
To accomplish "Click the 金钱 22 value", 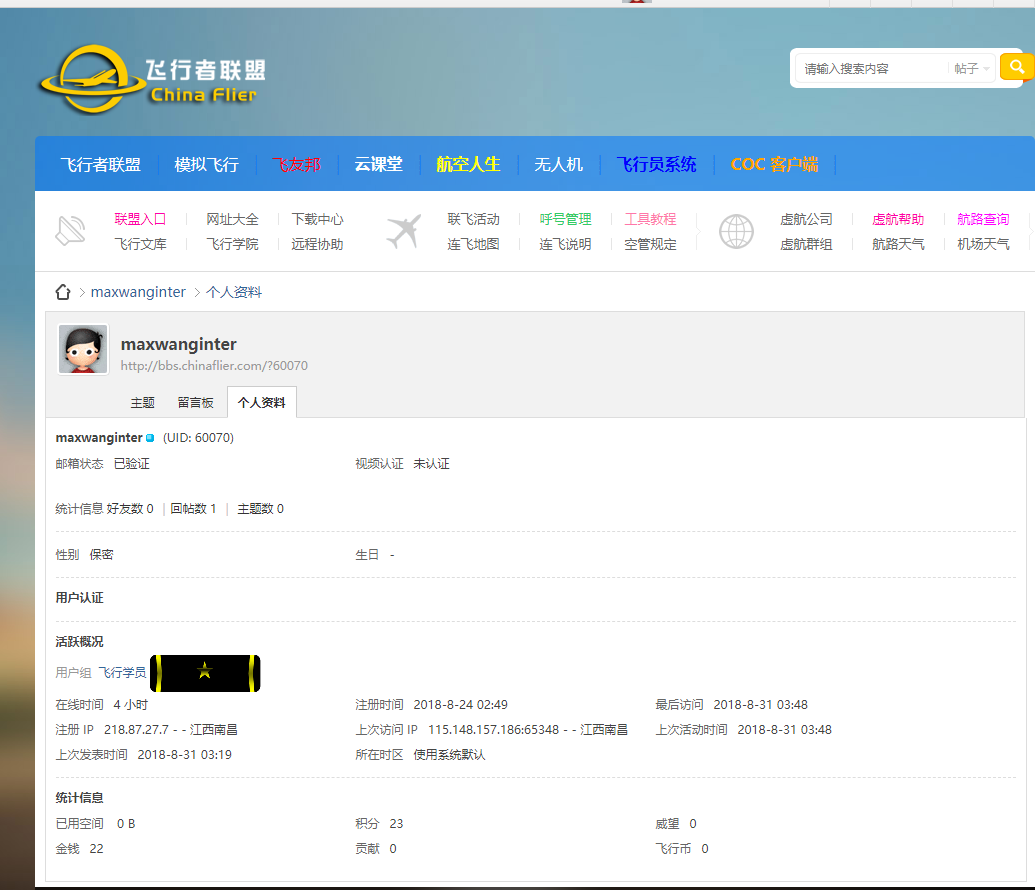I will click(x=96, y=848).
